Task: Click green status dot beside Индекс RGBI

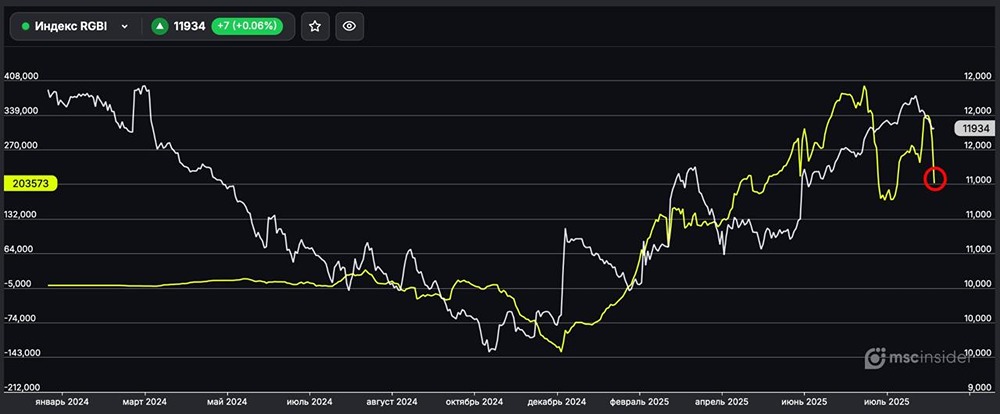Action: tap(25, 26)
